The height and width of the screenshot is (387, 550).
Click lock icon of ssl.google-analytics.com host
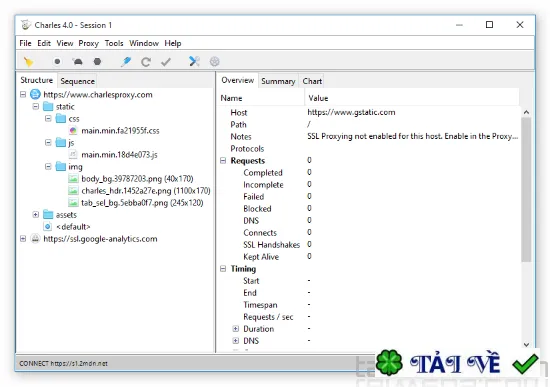coord(35,239)
